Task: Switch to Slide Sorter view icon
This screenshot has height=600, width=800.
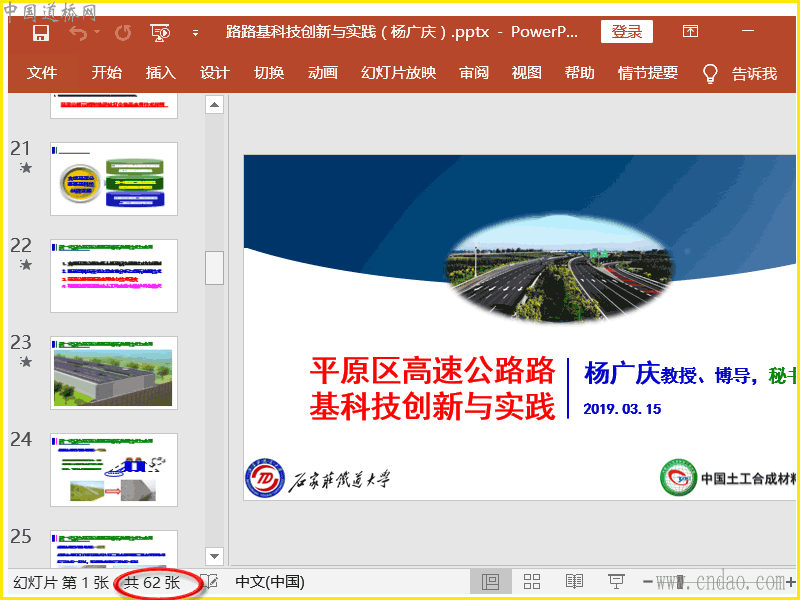Action: click(532, 582)
